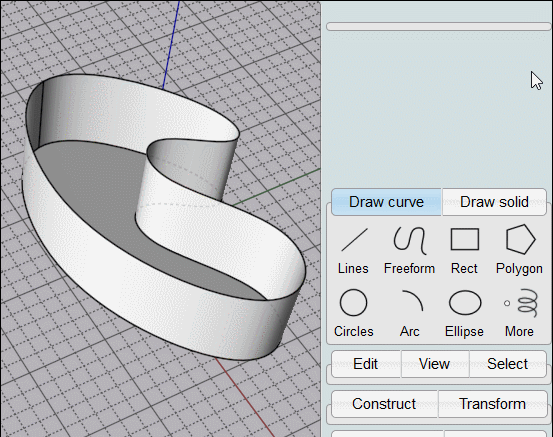
Task: Select the Lines drawing tool
Action: (x=353, y=250)
